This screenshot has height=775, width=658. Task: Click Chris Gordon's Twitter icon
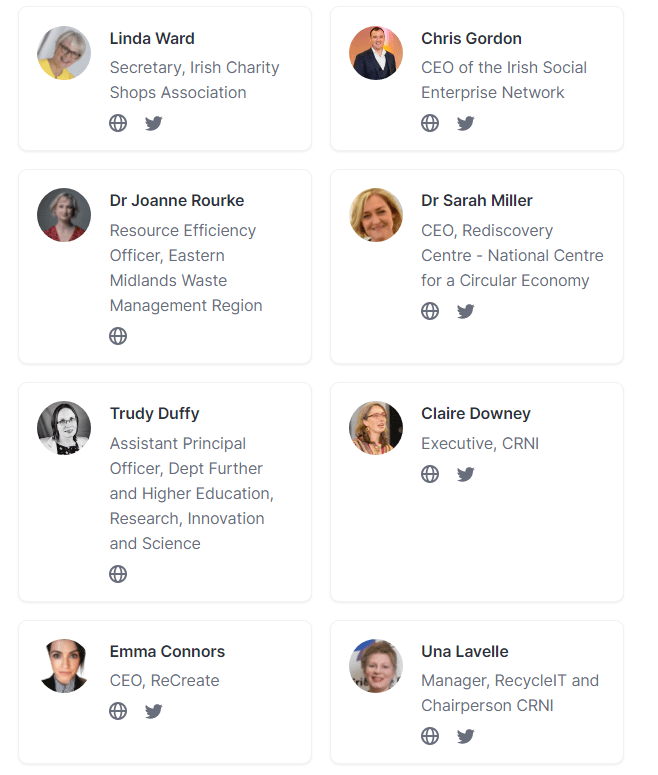pos(465,123)
